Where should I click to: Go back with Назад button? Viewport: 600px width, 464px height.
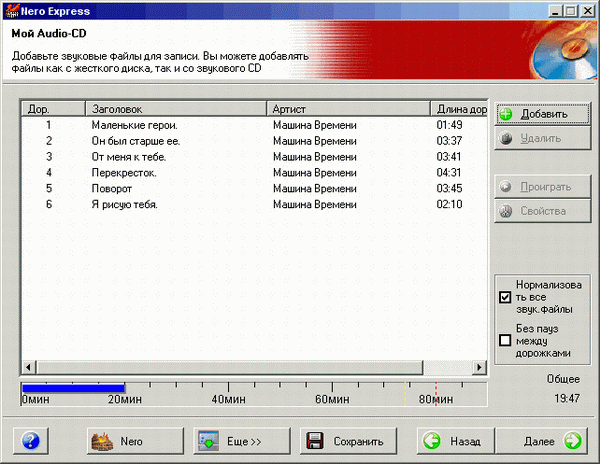click(x=455, y=441)
